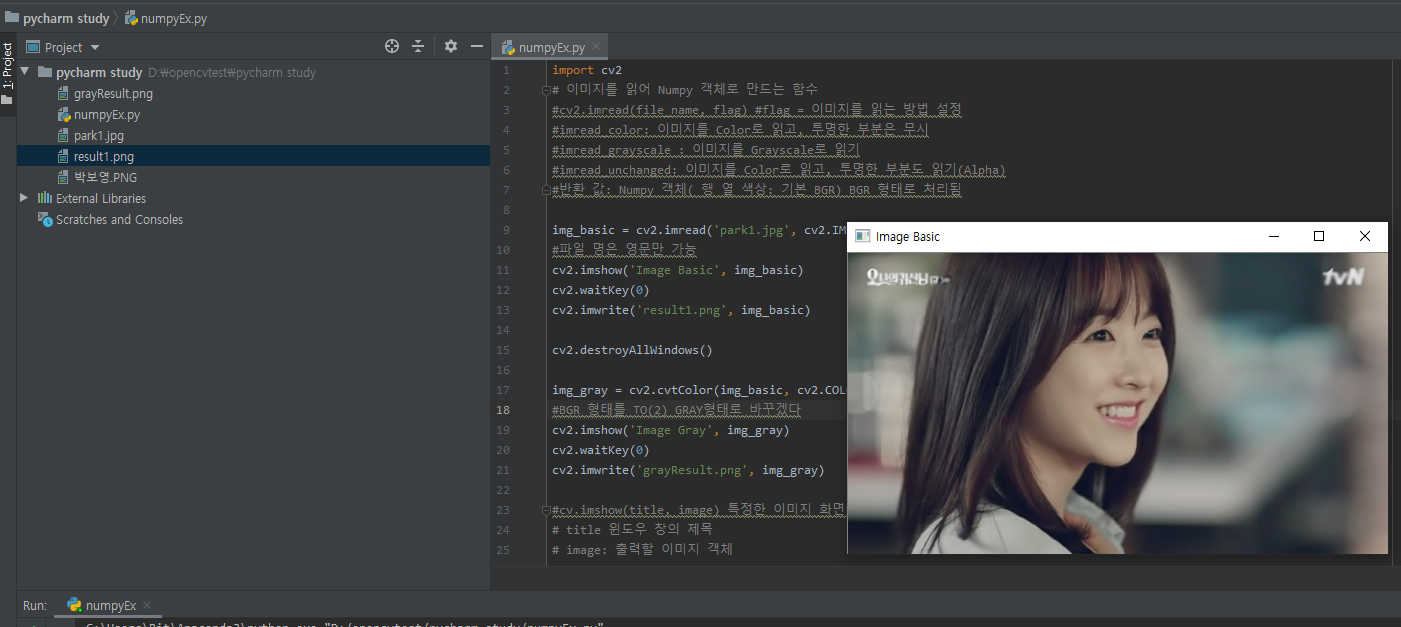Click line 1 'import cv2' code
1401x627 pixels.
coord(587,70)
